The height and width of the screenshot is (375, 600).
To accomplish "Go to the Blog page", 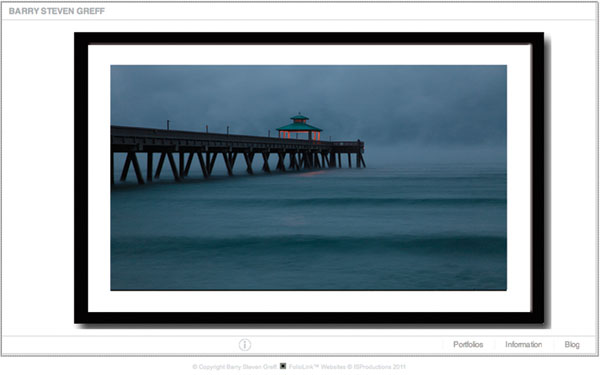I will point(572,344).
